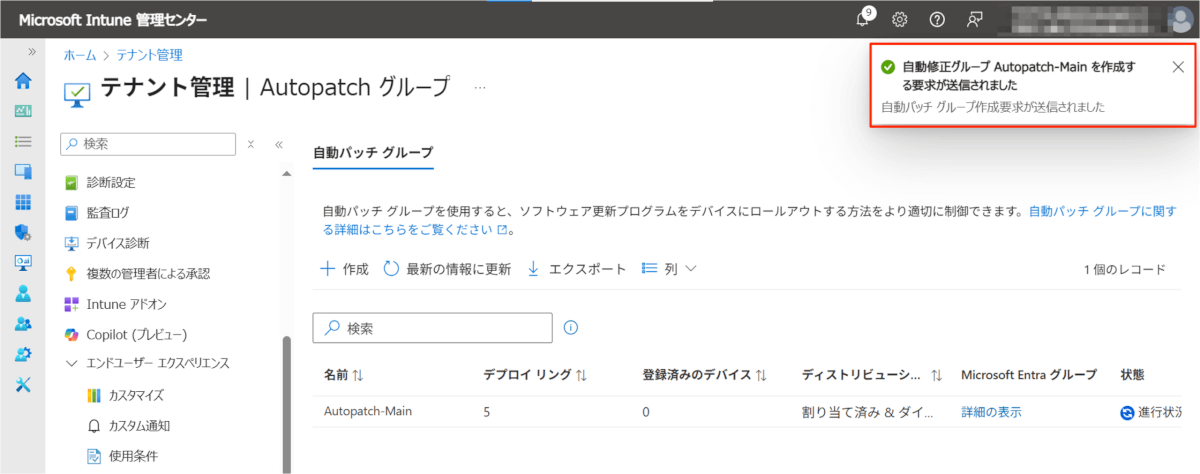Click green success check icon in toast

[x=888, y=67]
